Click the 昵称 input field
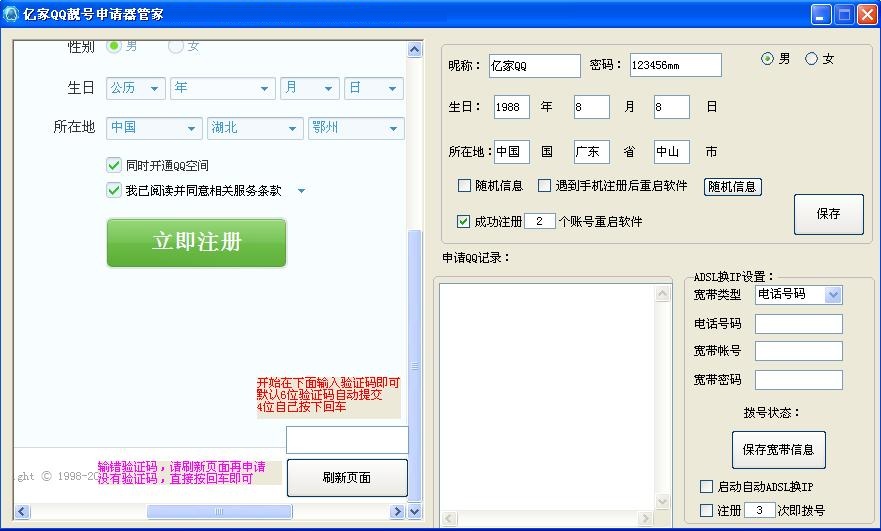 click(x=534, y=66)
